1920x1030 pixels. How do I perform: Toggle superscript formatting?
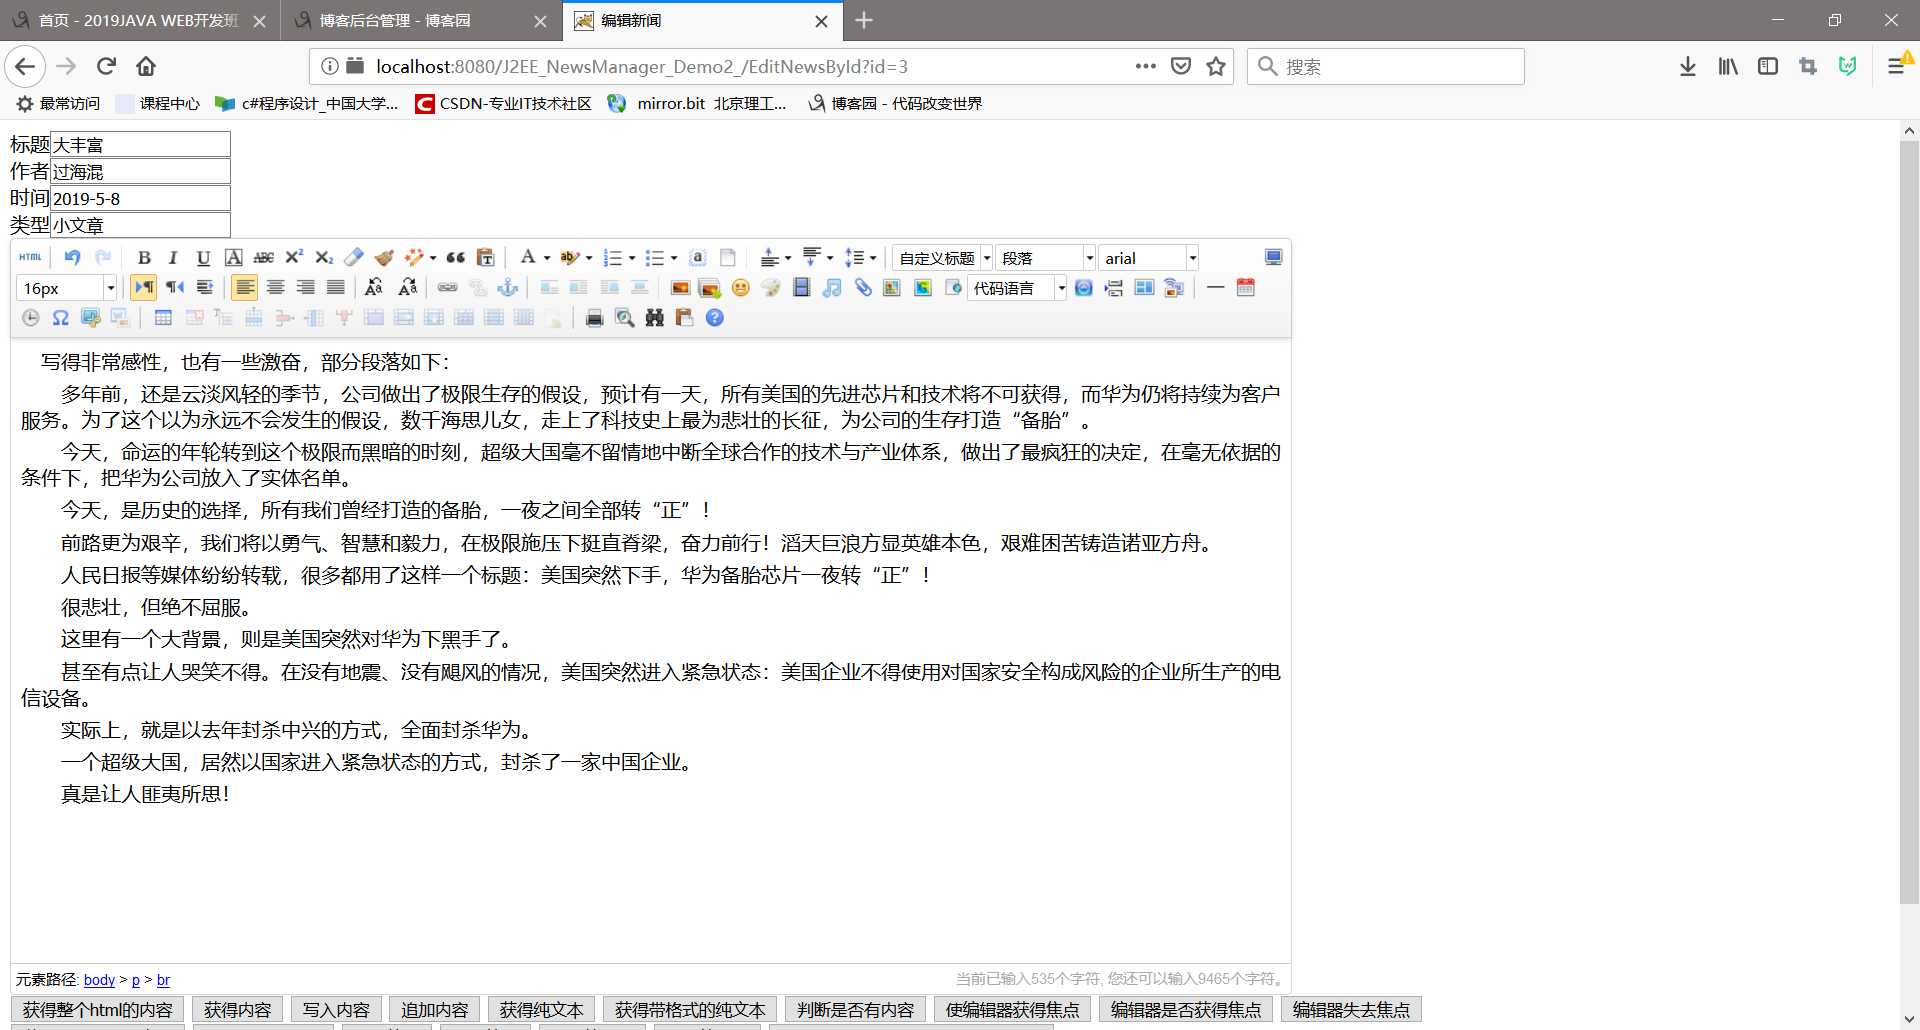pos(294,258)
